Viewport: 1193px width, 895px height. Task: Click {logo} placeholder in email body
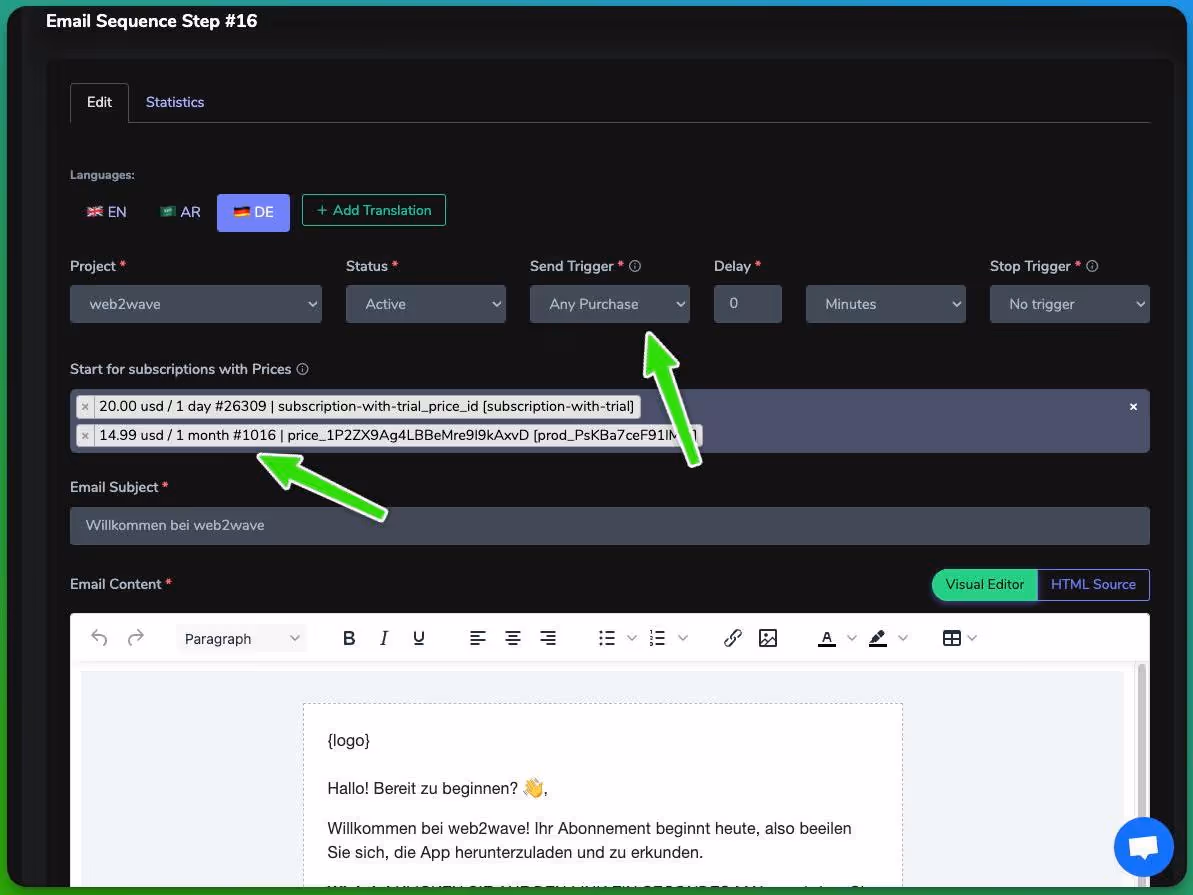tap(348, 741)
